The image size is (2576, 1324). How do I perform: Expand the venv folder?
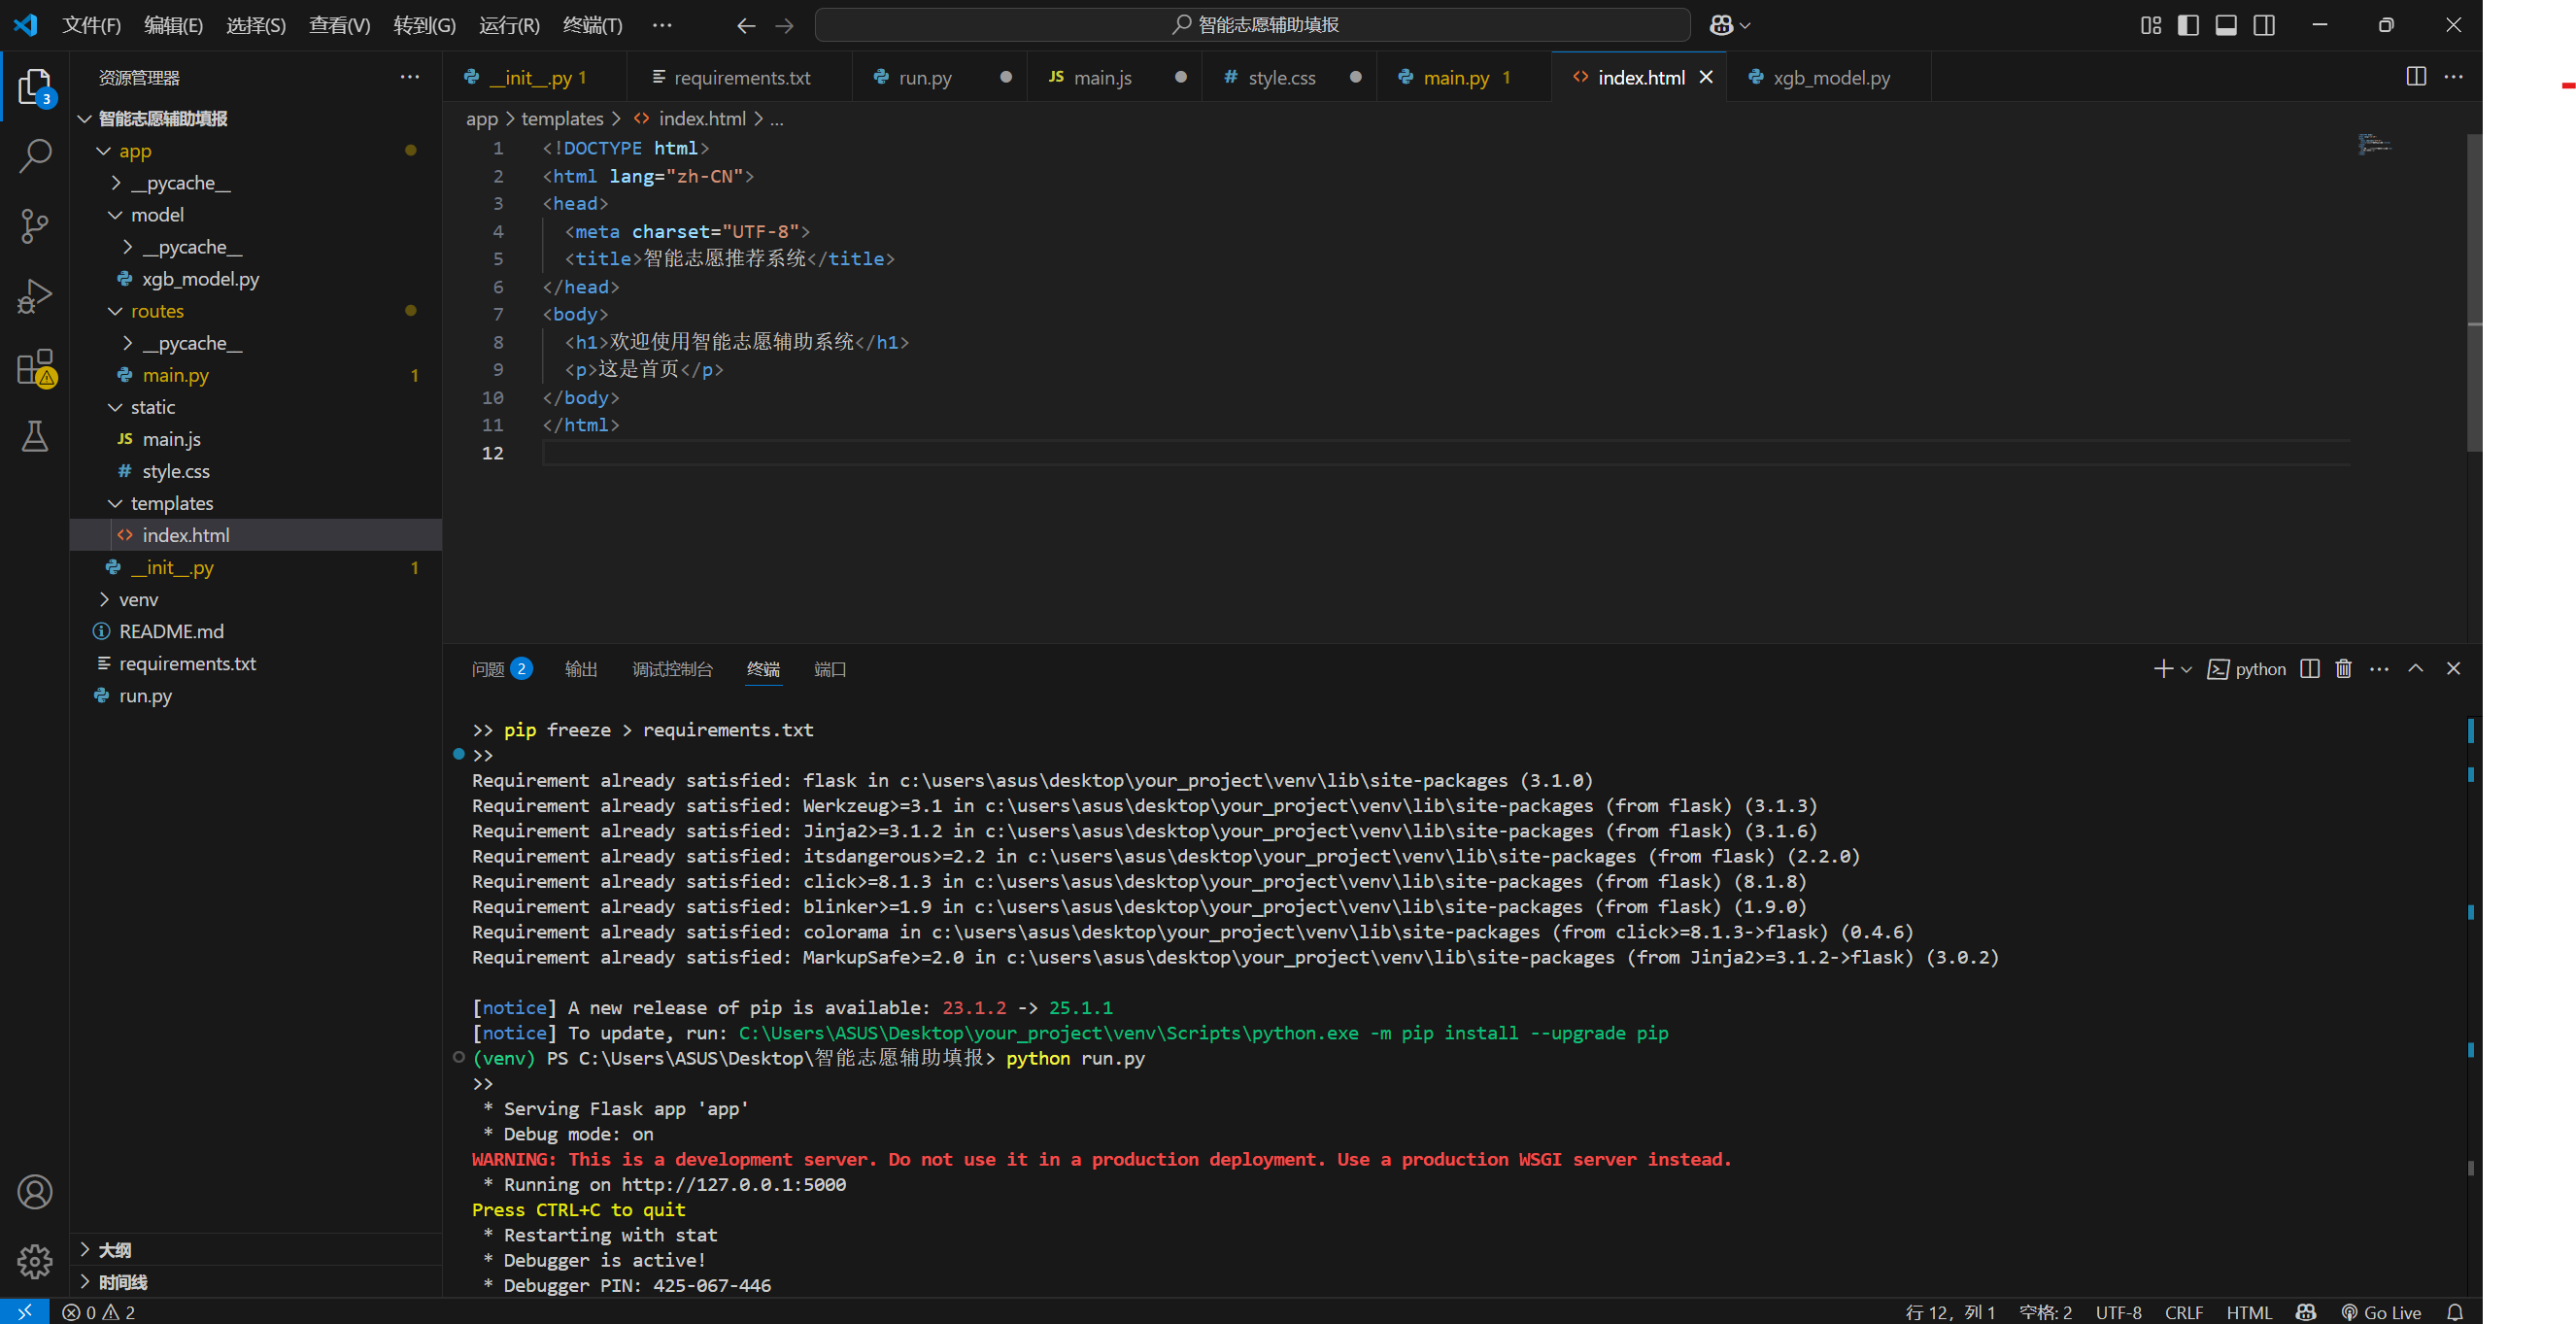pos(138,599)
